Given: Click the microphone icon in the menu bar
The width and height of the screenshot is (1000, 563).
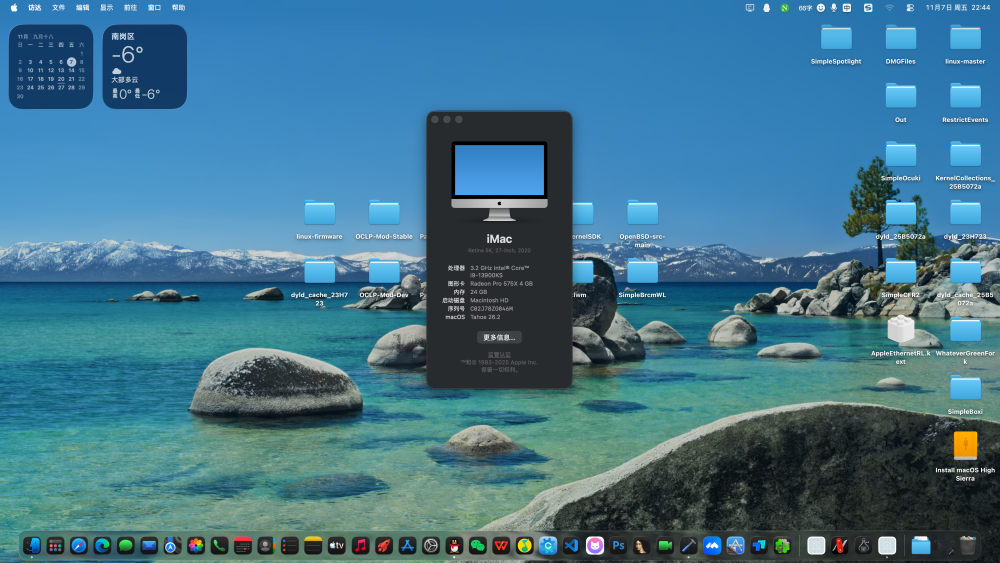Looking at the screenshot, I should (x=834, y=8).
